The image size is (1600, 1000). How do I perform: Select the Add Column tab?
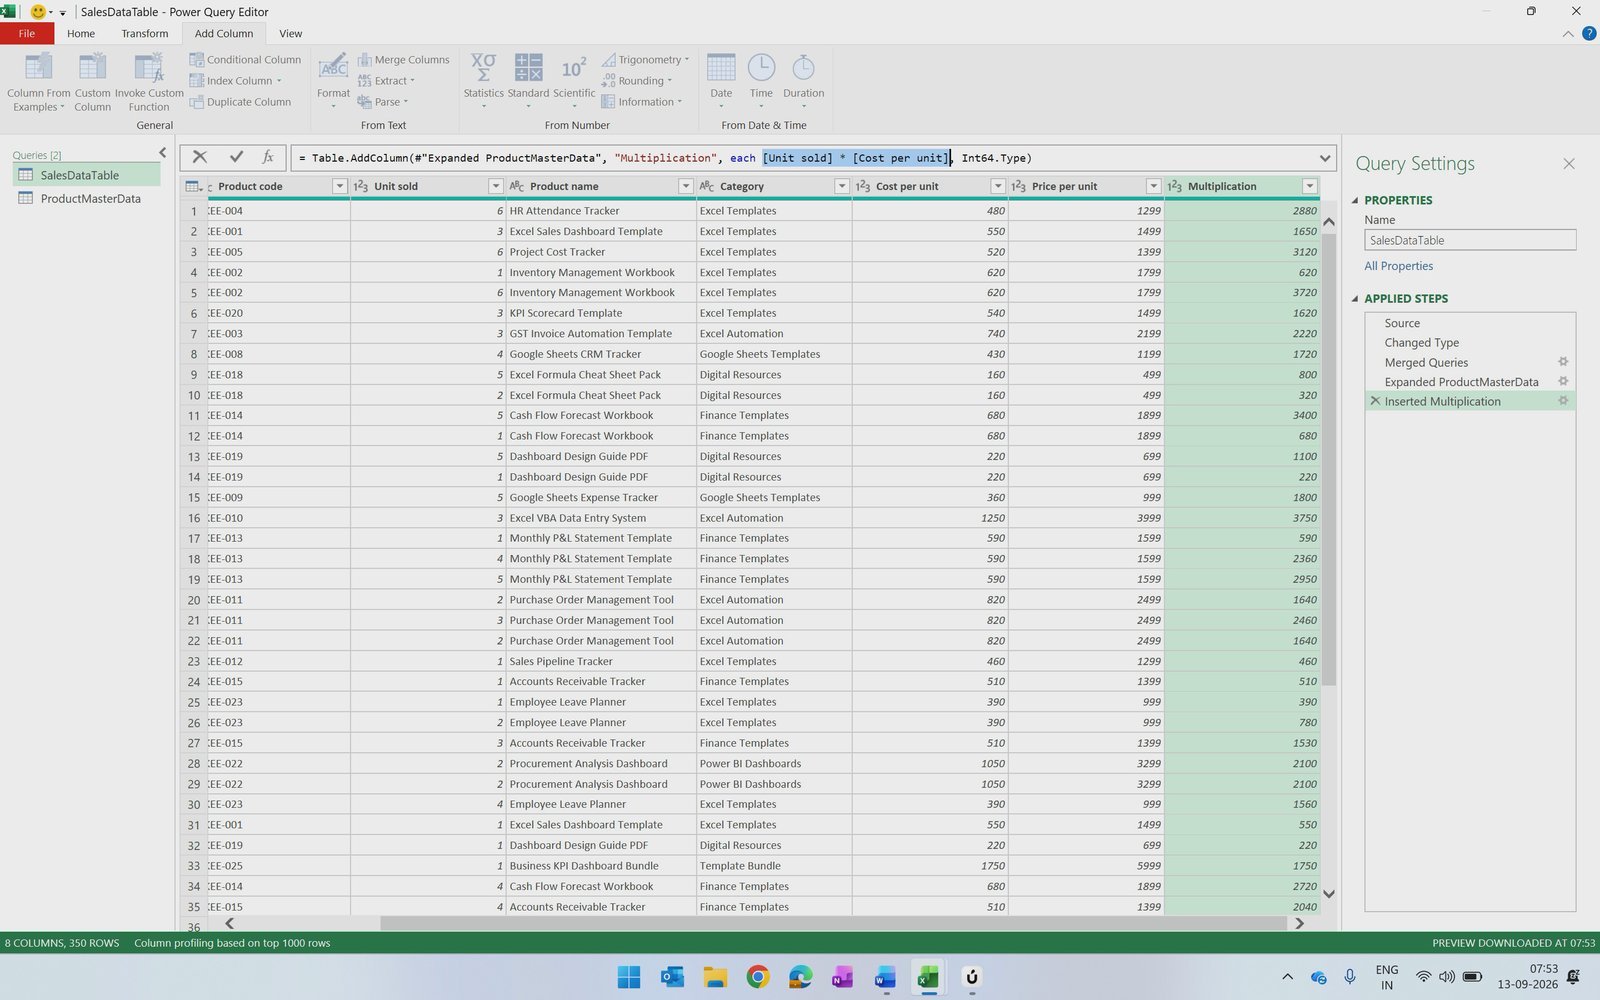(224, 34)
